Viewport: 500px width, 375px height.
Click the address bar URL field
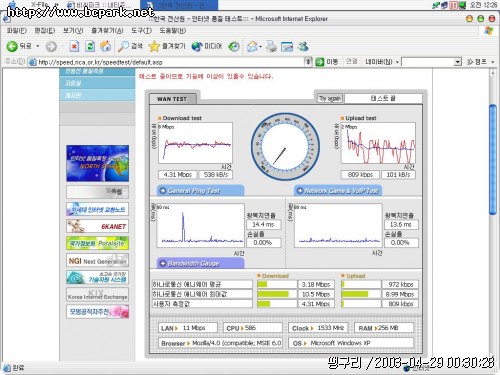point(167,62)
